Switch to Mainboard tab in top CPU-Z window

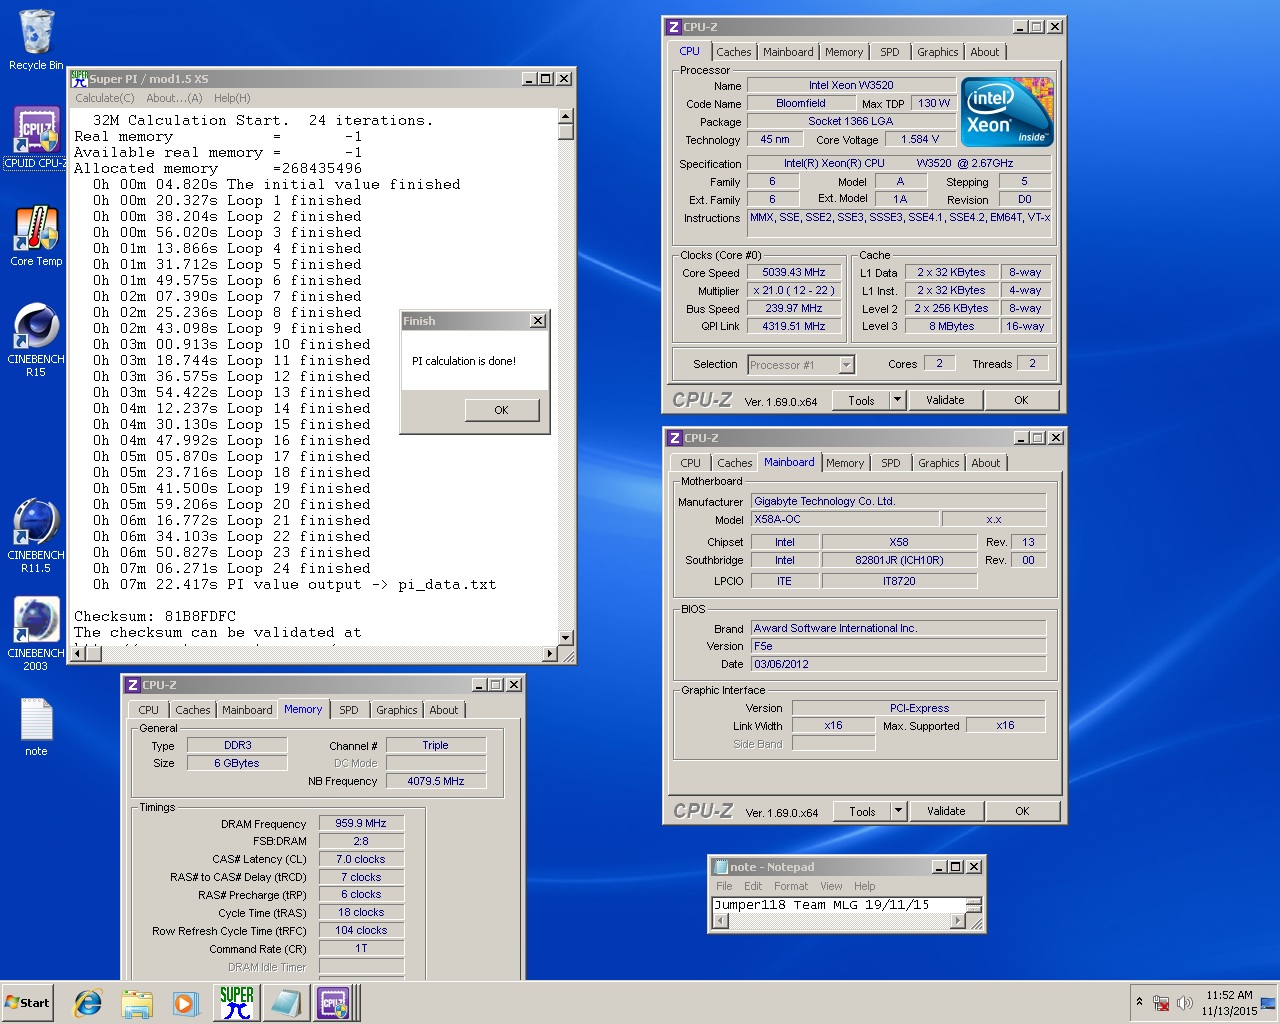click(788, 52)
